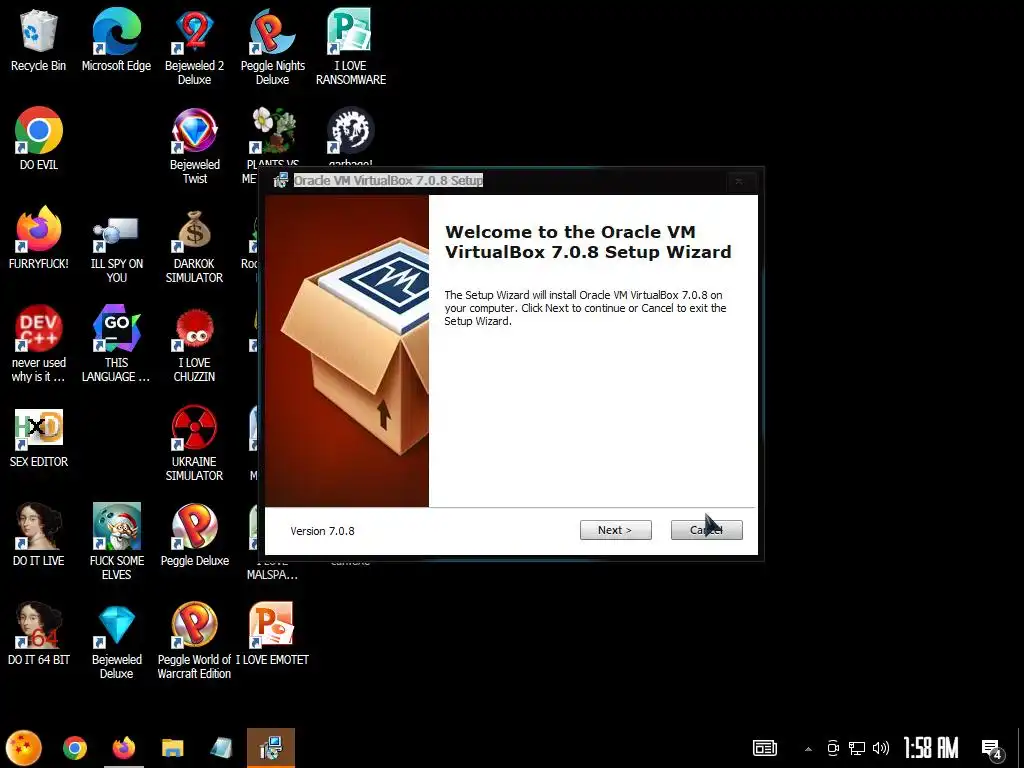Screen dimensions: 1024x768
Task: Select the Plants vs Zombies flower shortcut
Action: pyautogui.click(x=273, y=131)
